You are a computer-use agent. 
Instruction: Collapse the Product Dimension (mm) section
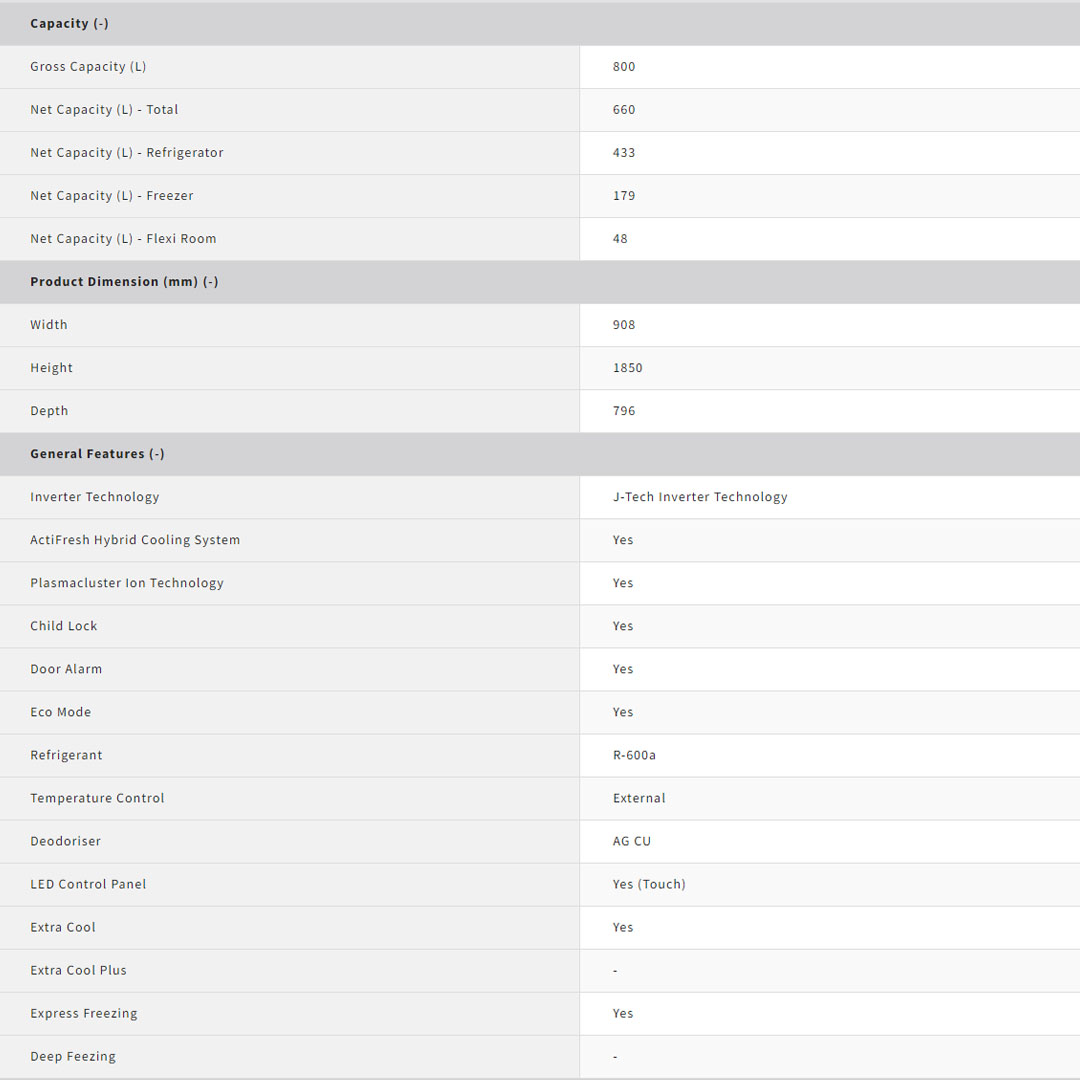point(124,282)
